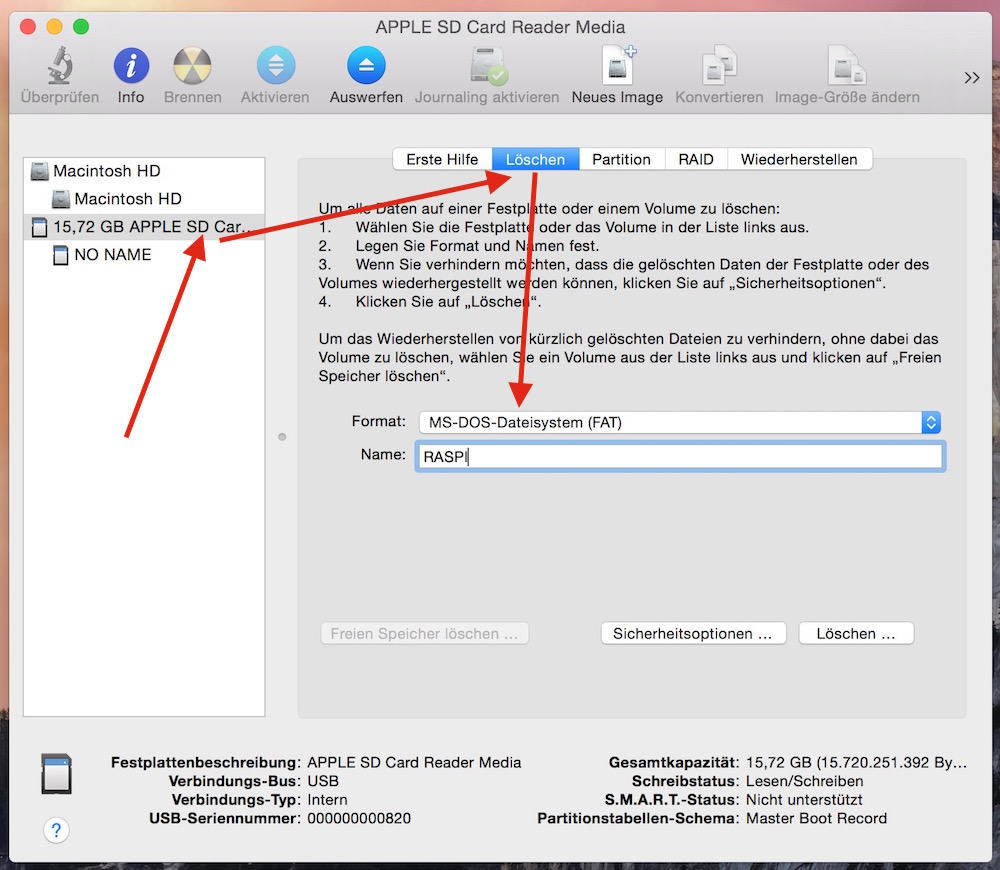1000x870 pixels.
Task: Eject the card with Auswerfen icon
Action: coord(366,65)
